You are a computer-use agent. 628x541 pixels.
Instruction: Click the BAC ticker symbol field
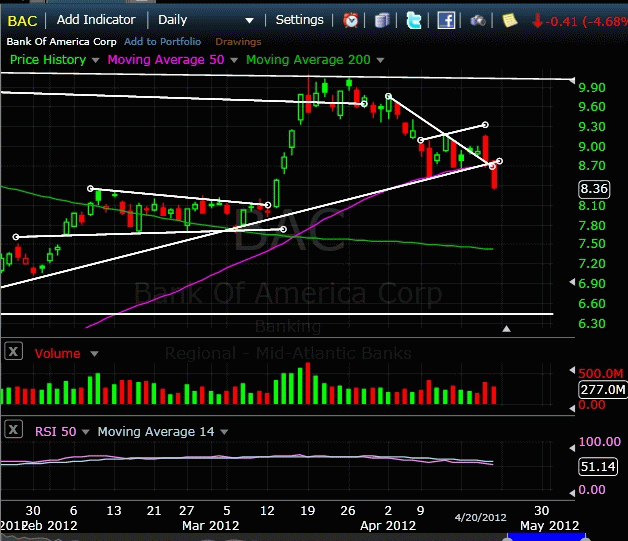[23, 19]
